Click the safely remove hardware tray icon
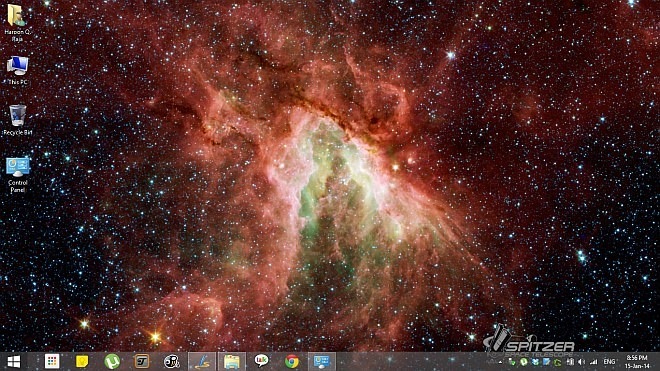This screenshot has height=371, width=660. 511,362
